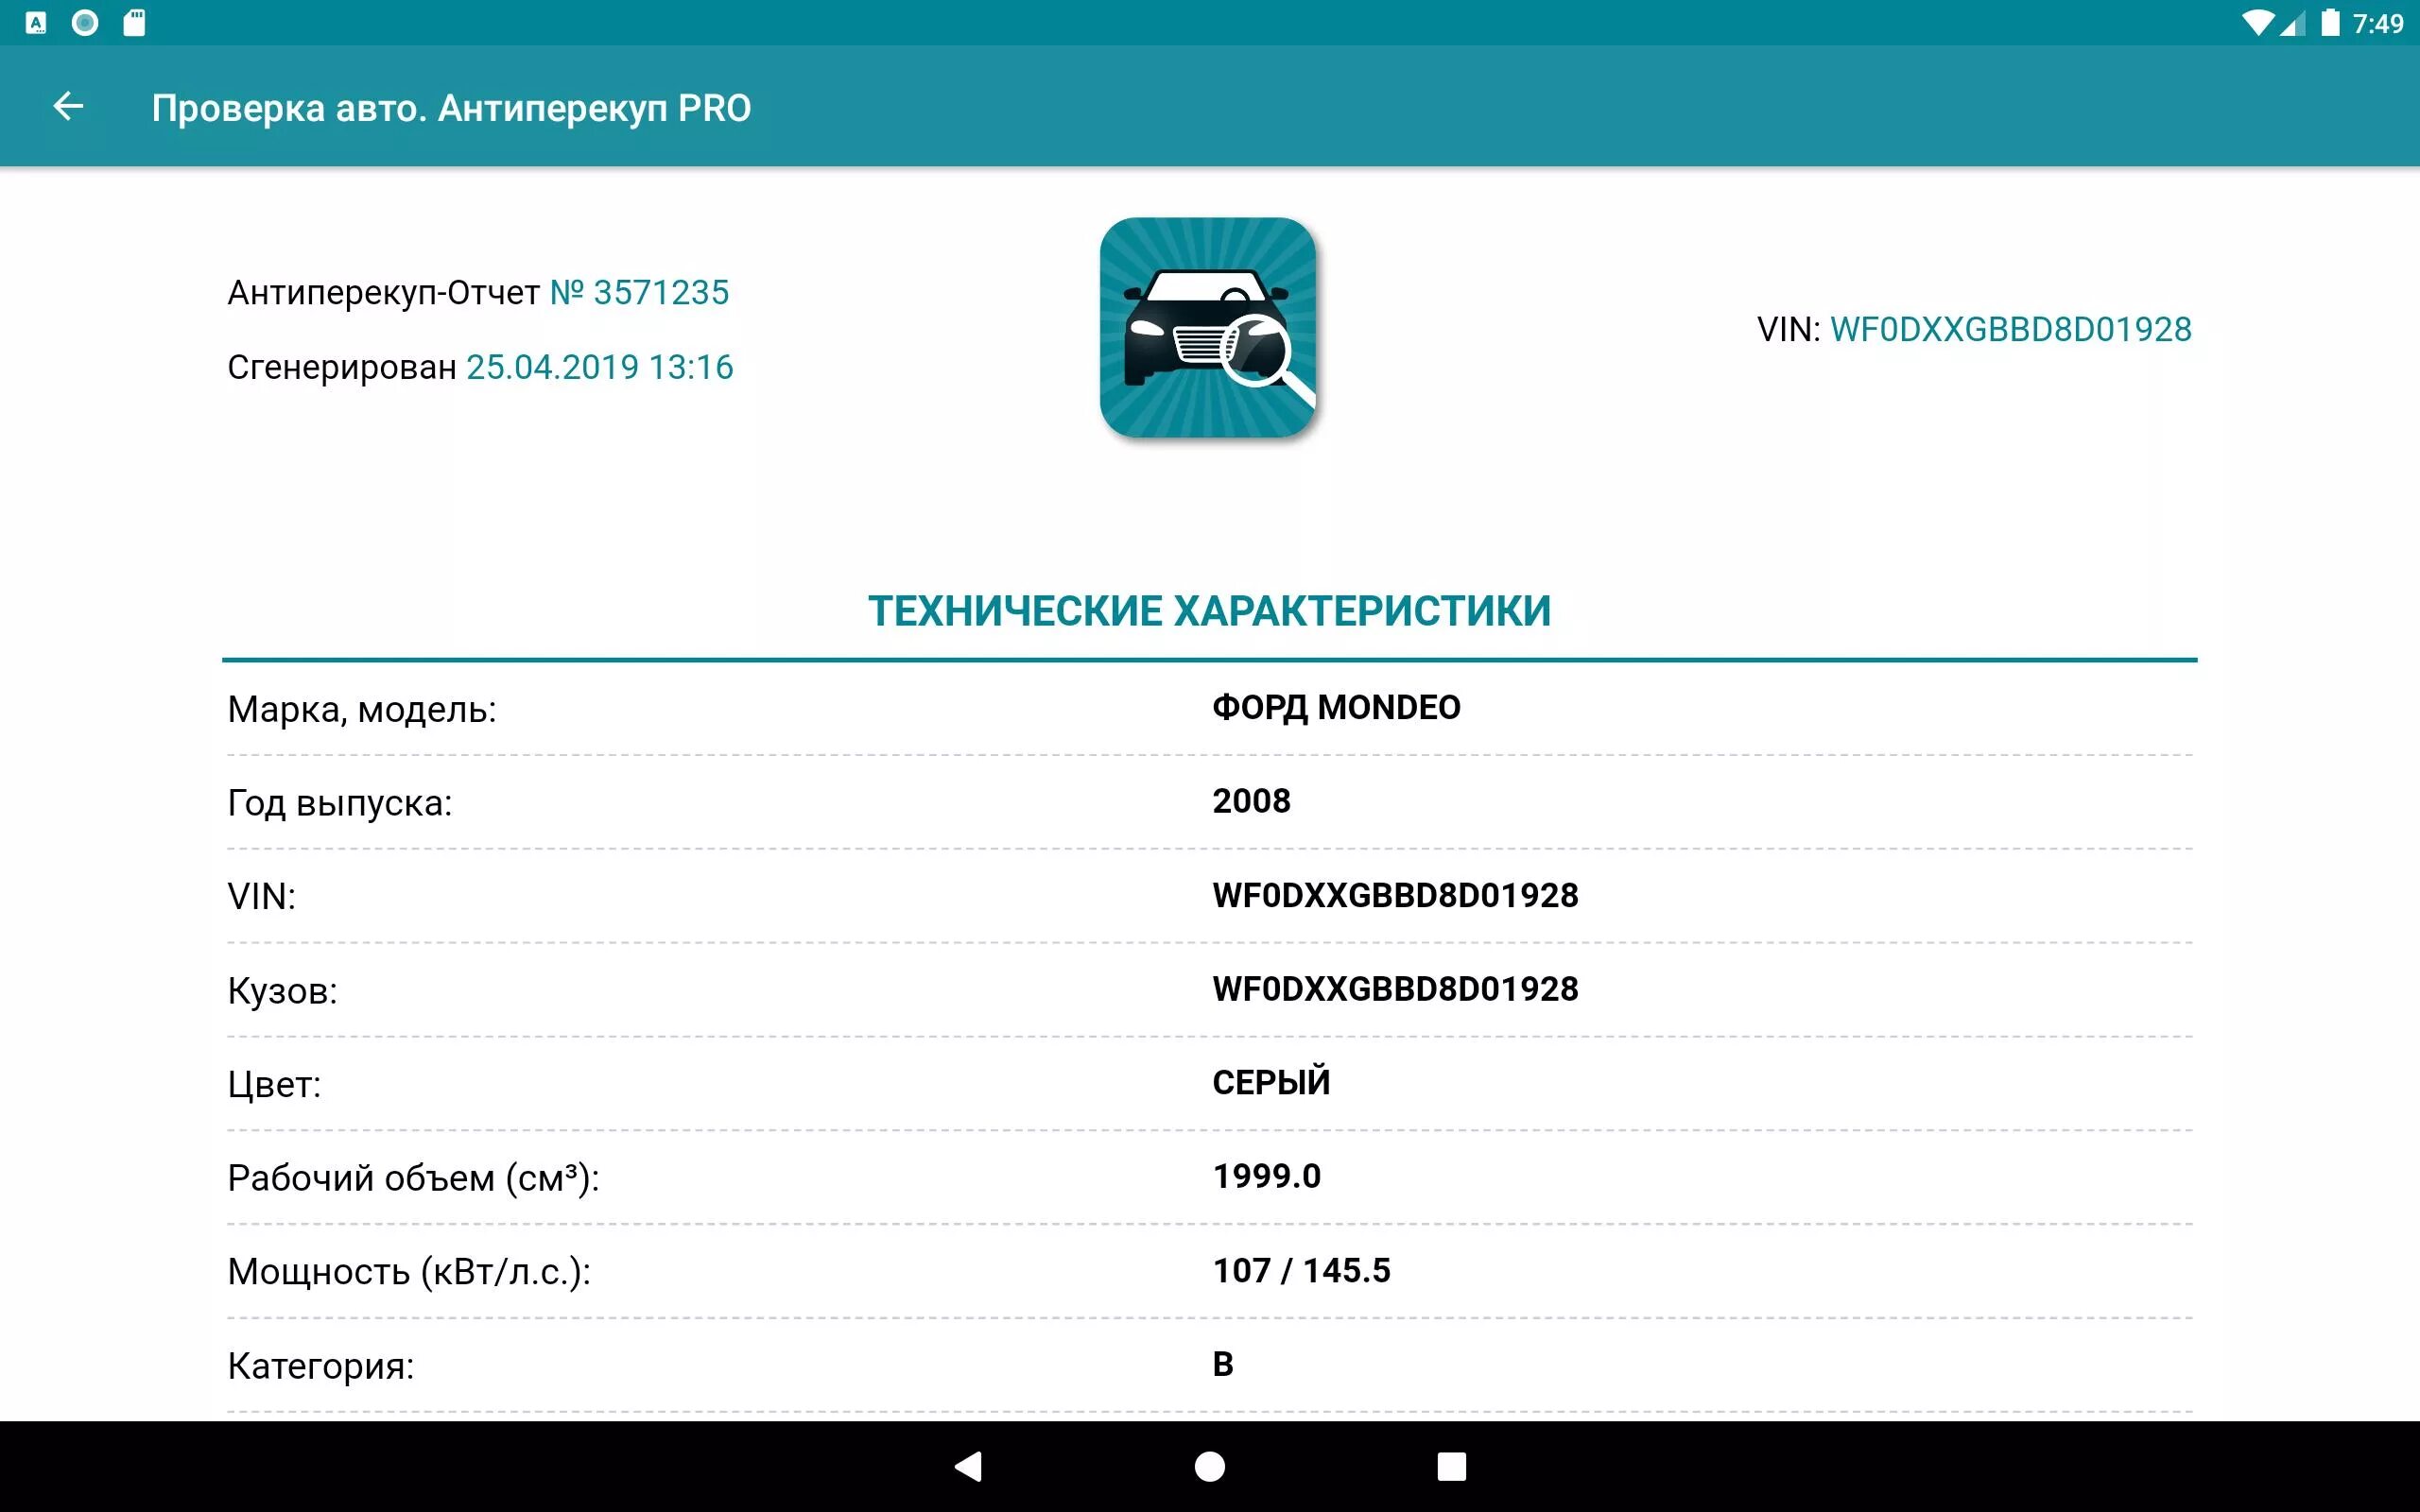Image resolution: width=2420 pixels, height=1512 pixels.
Task: Tap the report number '№ 3571235'
Action: click(x=639, y=293)
